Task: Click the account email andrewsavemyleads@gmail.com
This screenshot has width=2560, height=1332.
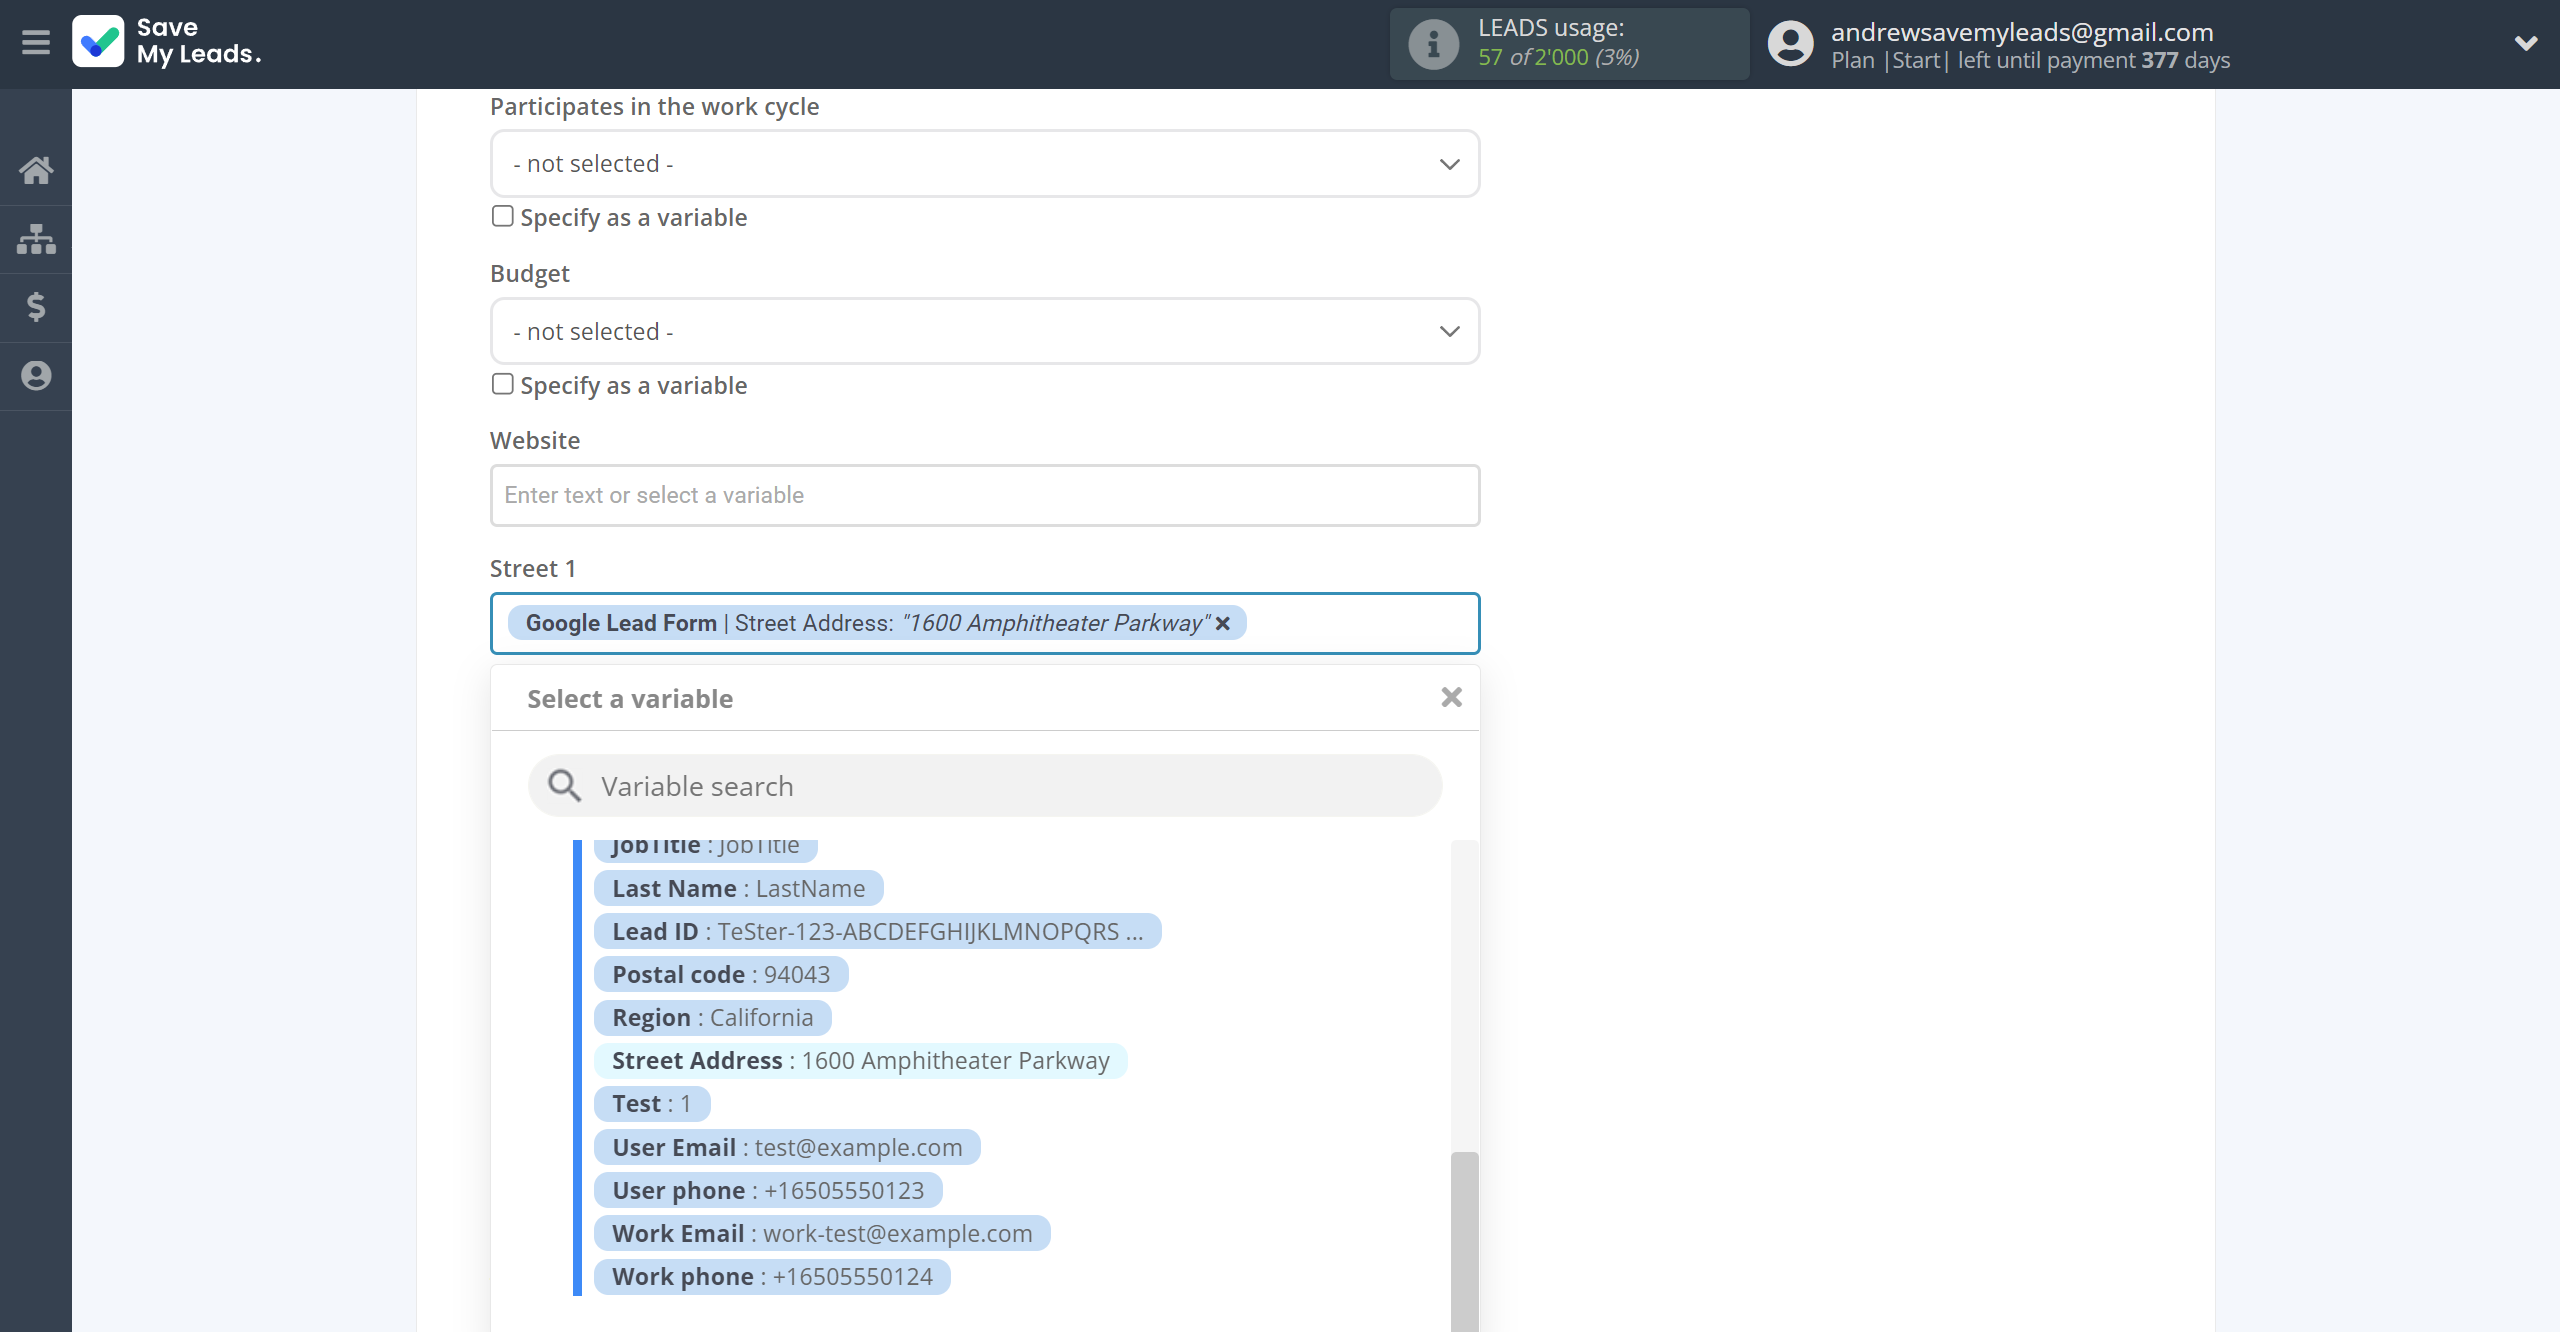Action: click(x=2022, y=32)
